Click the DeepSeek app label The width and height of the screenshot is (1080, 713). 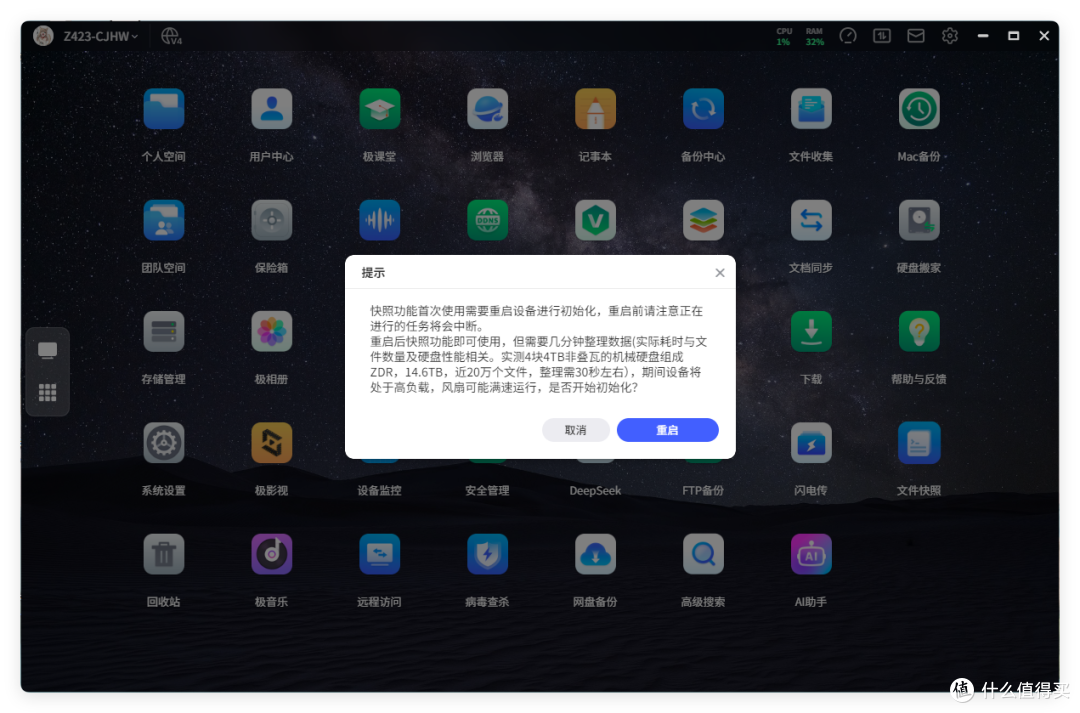click(595, 490)
